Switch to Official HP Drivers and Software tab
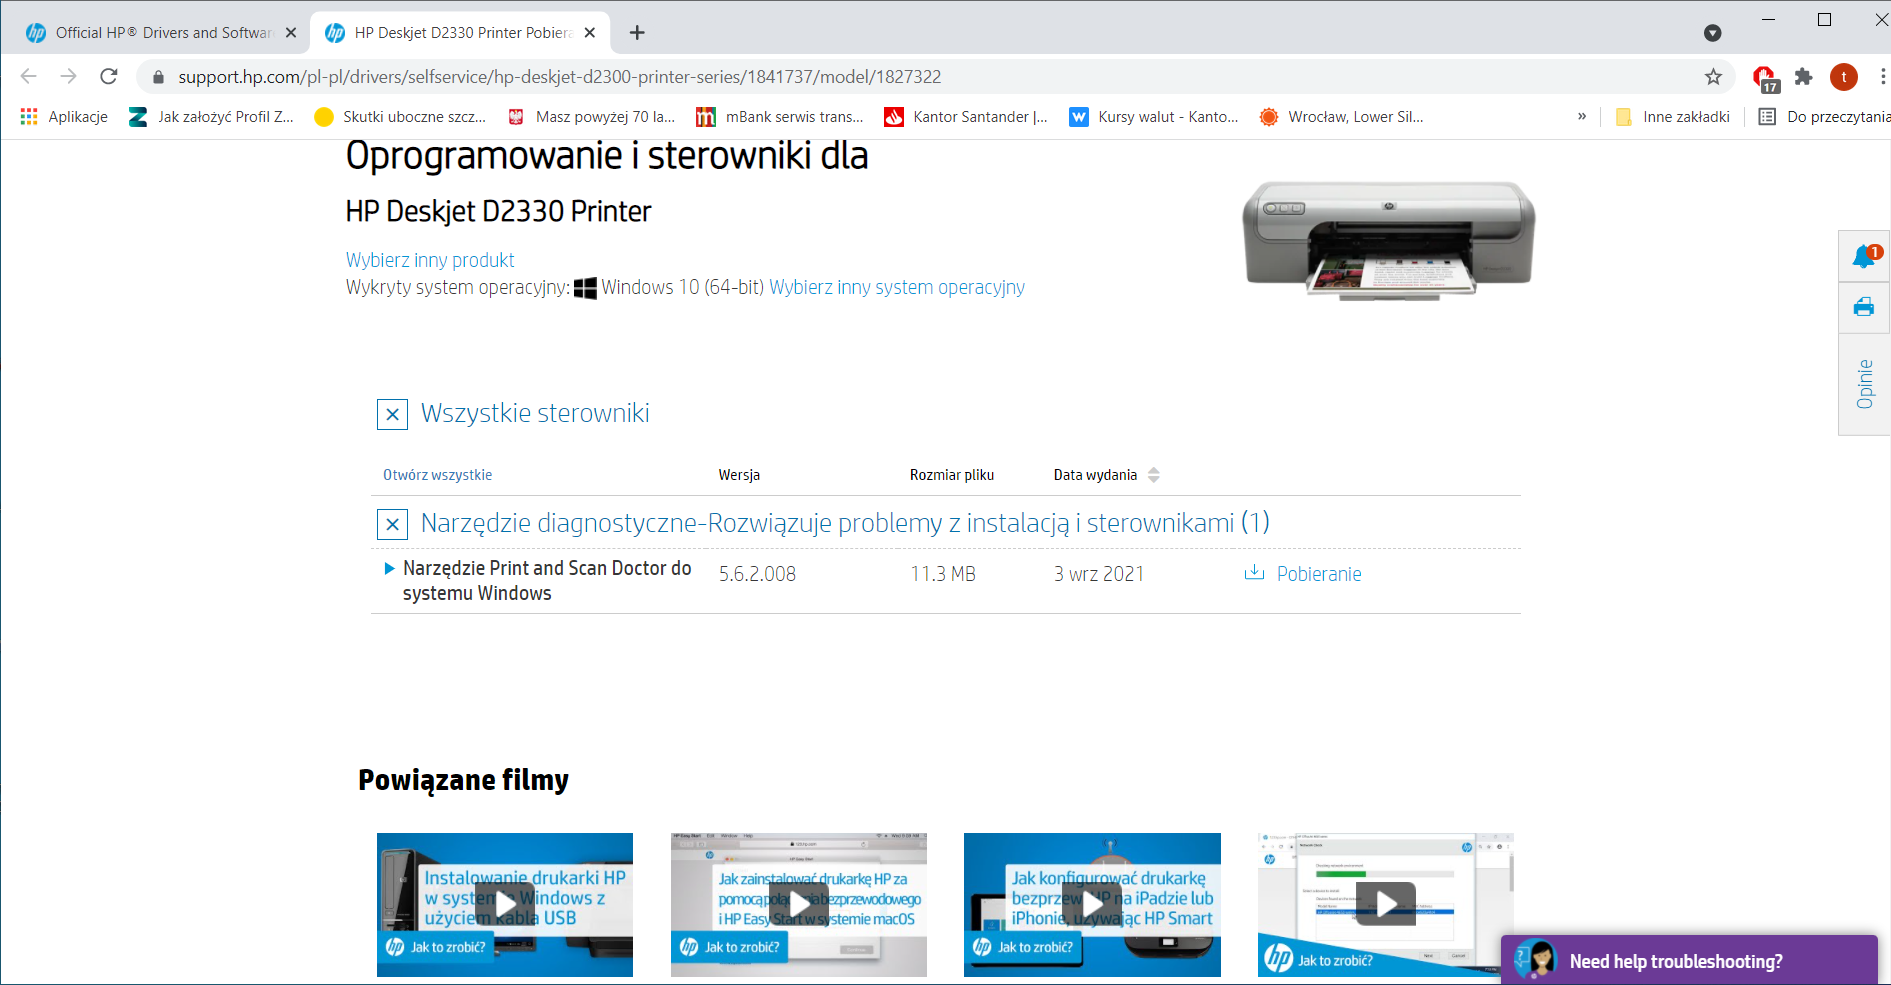1891x985 pixels. [x=160, y=33]
